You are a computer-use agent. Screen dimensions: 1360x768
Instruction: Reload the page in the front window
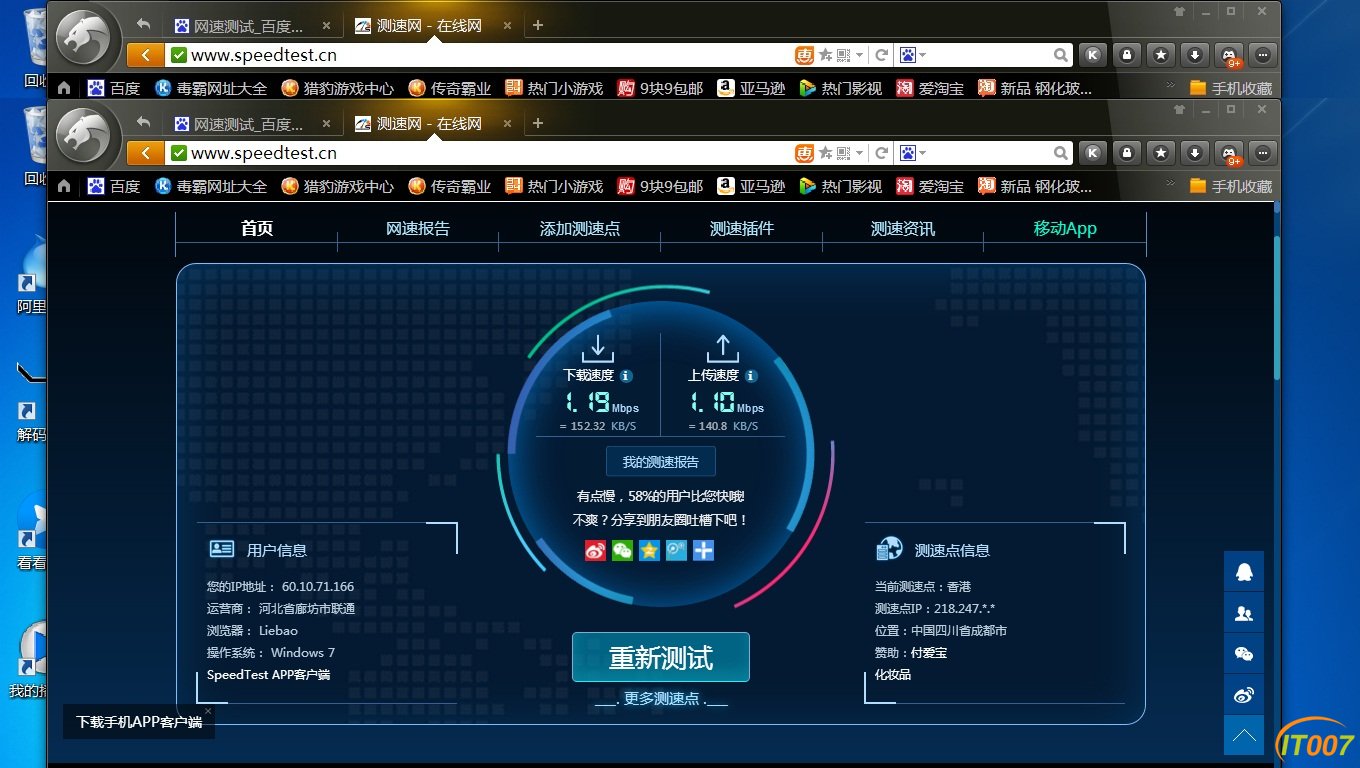tap(881, 153)
